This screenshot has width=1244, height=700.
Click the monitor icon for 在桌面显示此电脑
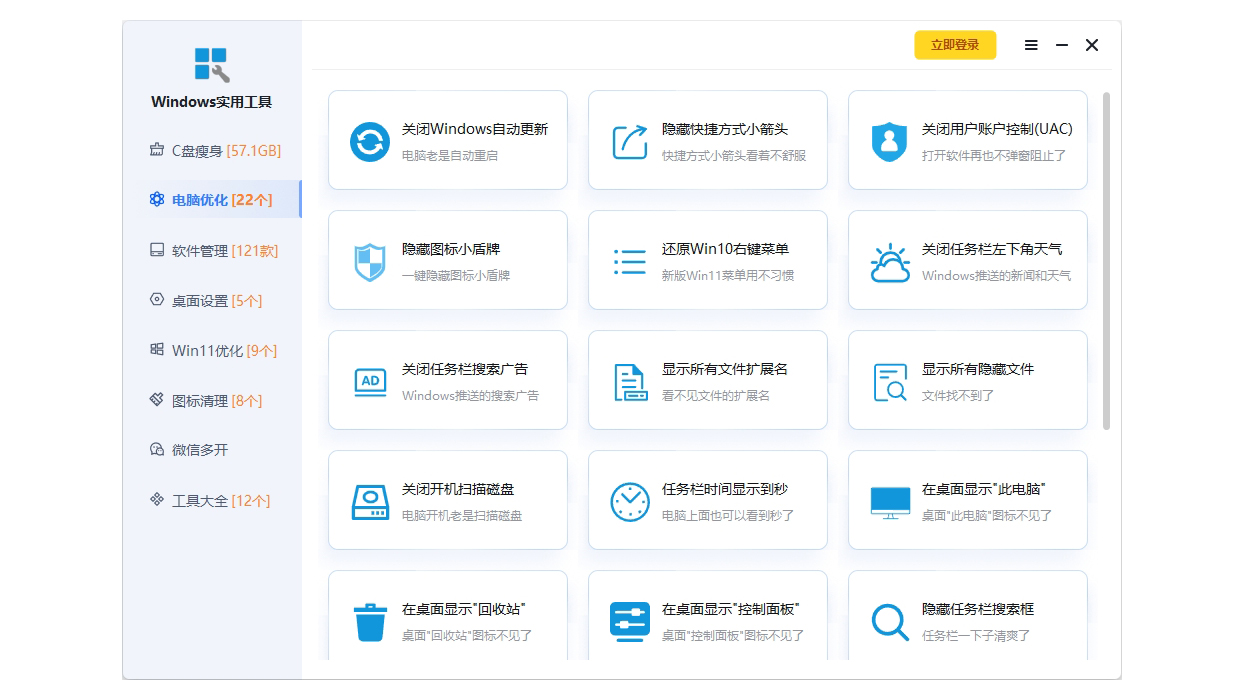click(x=889, y=501)
